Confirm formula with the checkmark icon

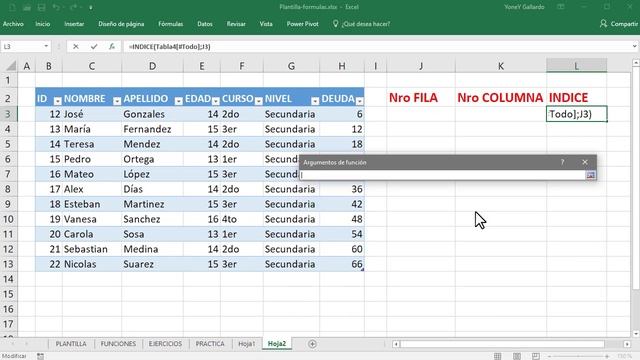coord(94,47)
